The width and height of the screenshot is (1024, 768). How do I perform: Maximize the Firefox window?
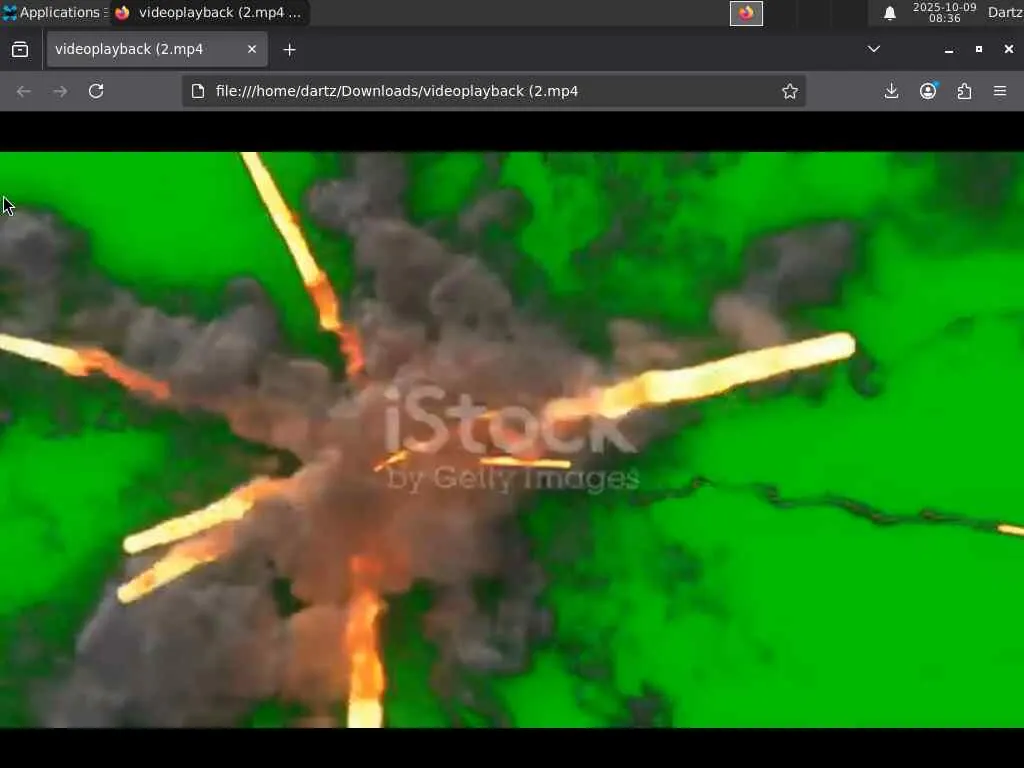coord(978,49)
